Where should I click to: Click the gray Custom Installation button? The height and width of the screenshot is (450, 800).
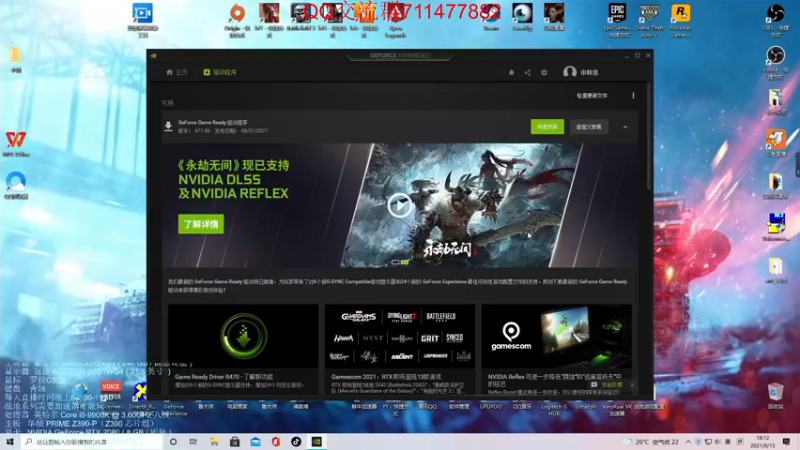coord(588,127)
